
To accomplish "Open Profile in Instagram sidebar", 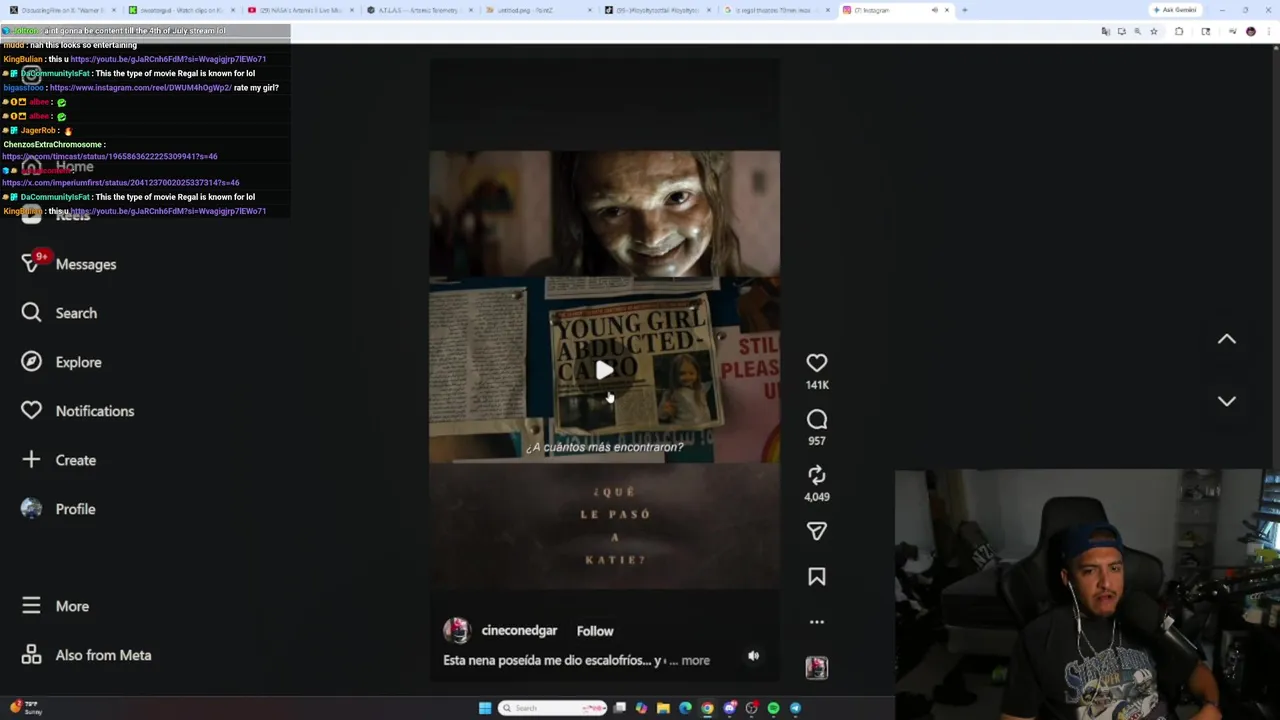I will coord(76,509).
